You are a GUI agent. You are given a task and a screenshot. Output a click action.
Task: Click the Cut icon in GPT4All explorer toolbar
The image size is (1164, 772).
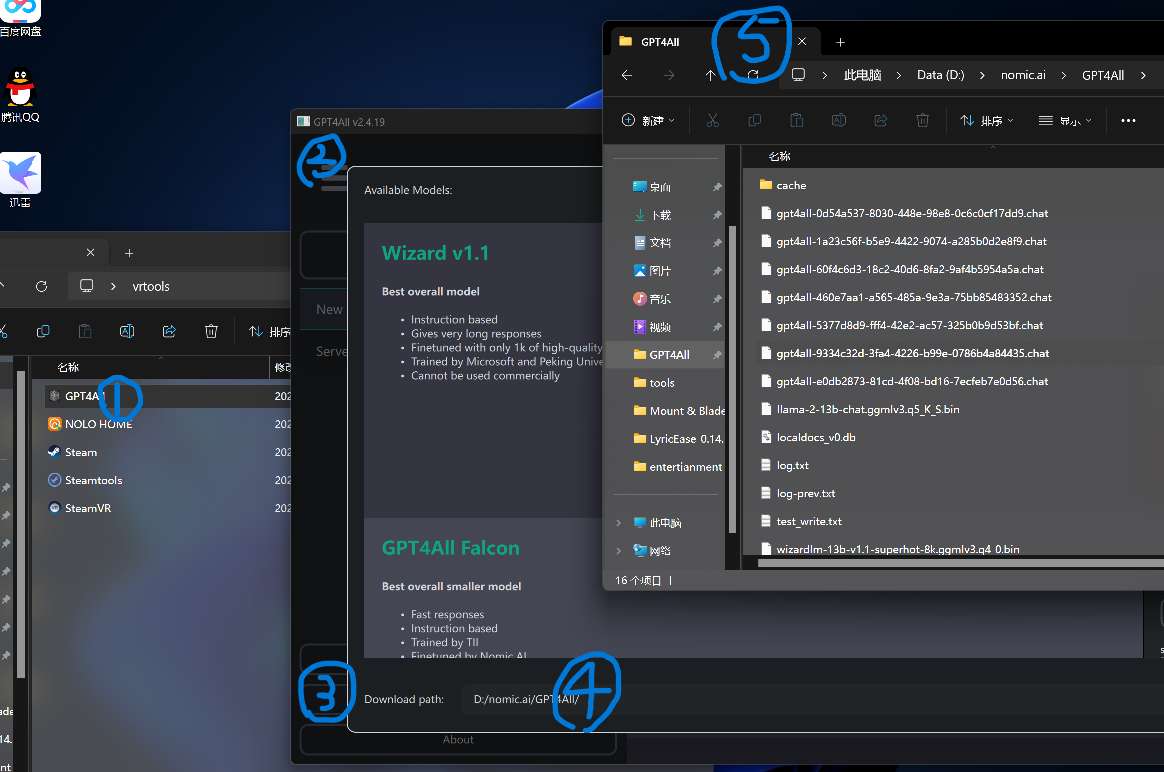(x=713, y=120)
